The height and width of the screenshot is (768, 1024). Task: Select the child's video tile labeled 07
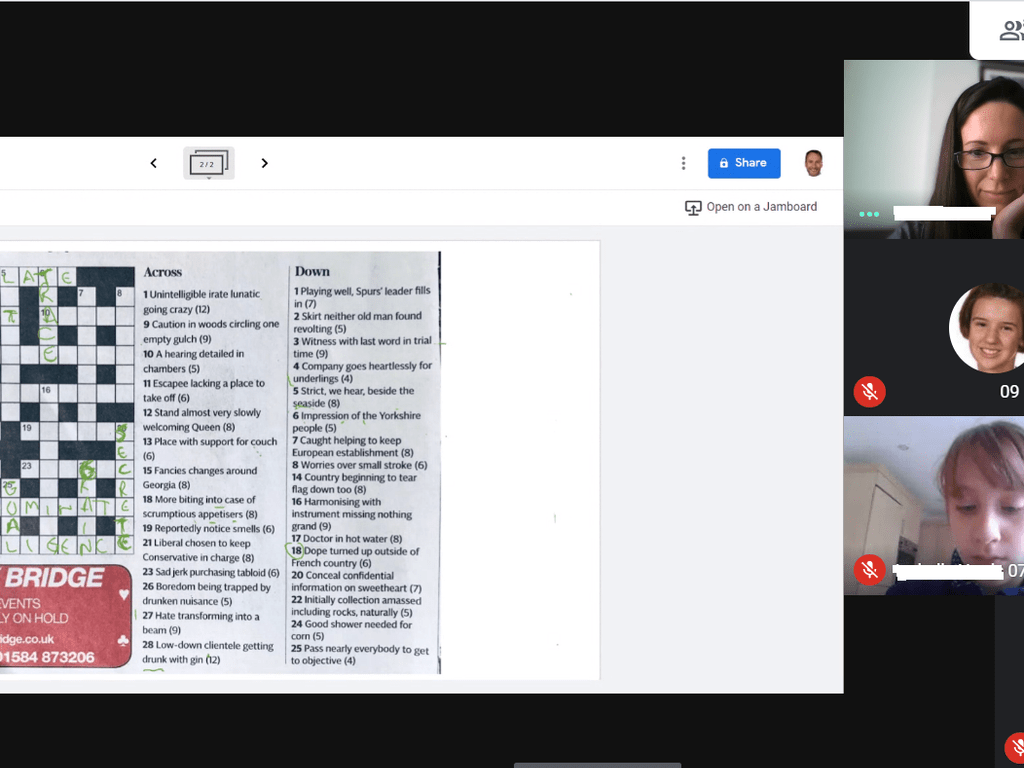coord(934,505)
